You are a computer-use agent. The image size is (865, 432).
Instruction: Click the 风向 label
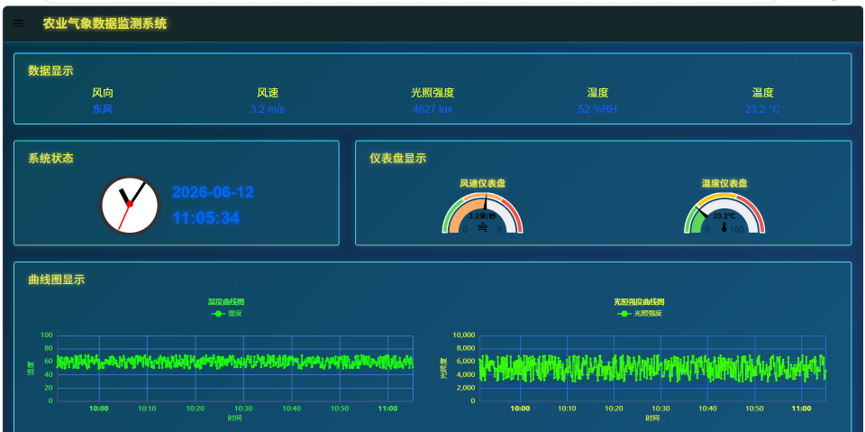click(x=103, y=93)
